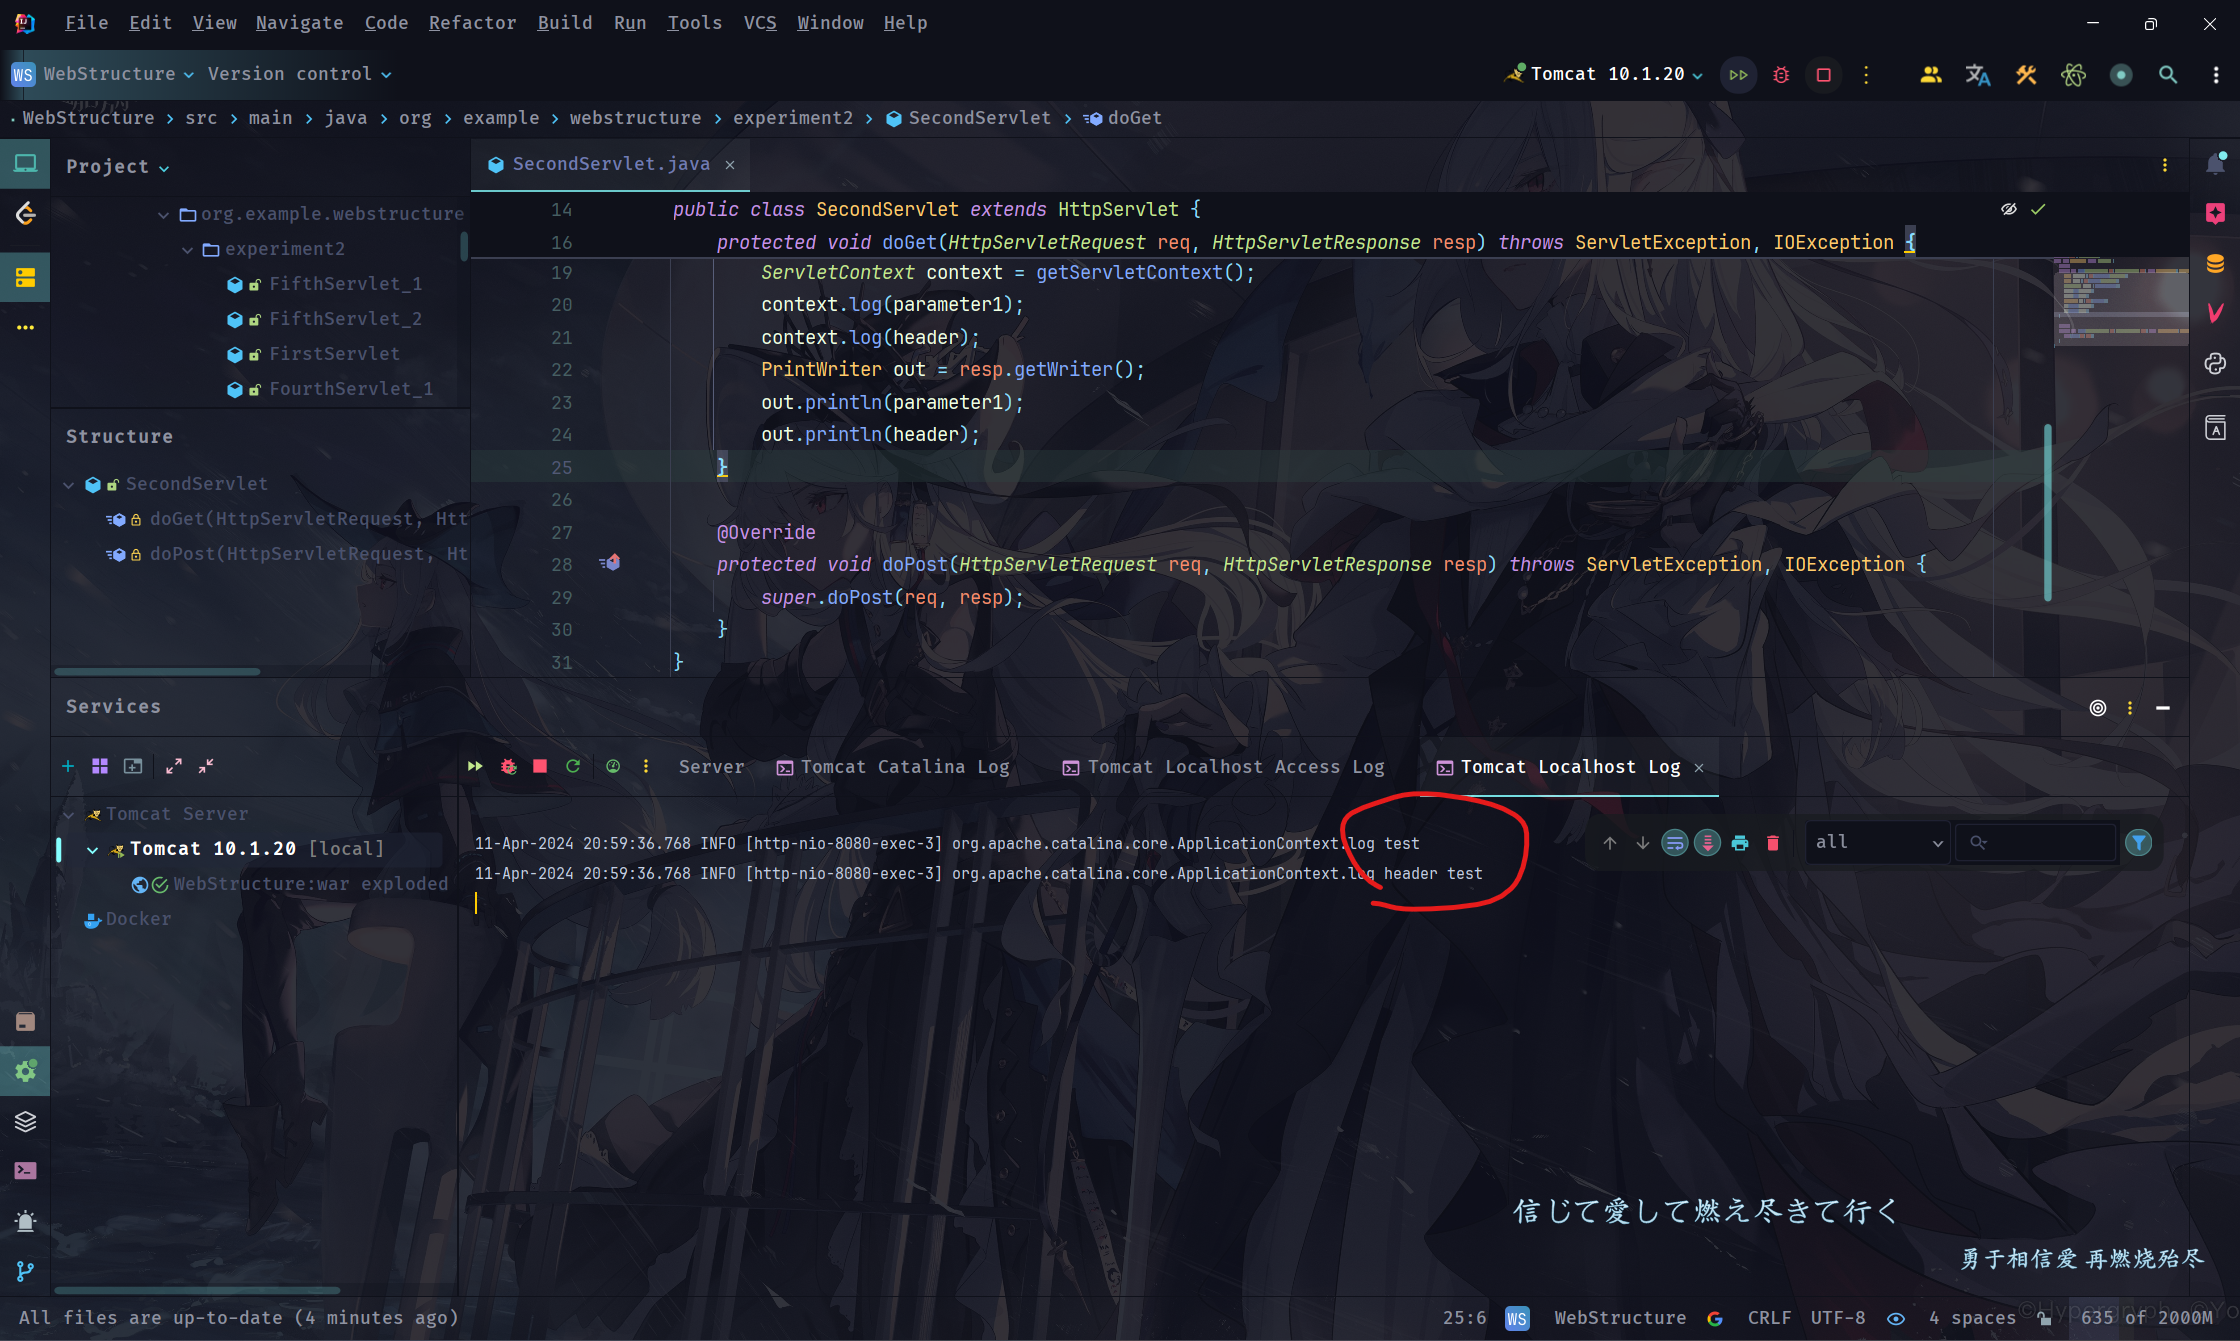2240x1341 pixels.
Task: Open Tomcat 10.1.20 run configuration dropdown
Action: (x=1604, y=74)
